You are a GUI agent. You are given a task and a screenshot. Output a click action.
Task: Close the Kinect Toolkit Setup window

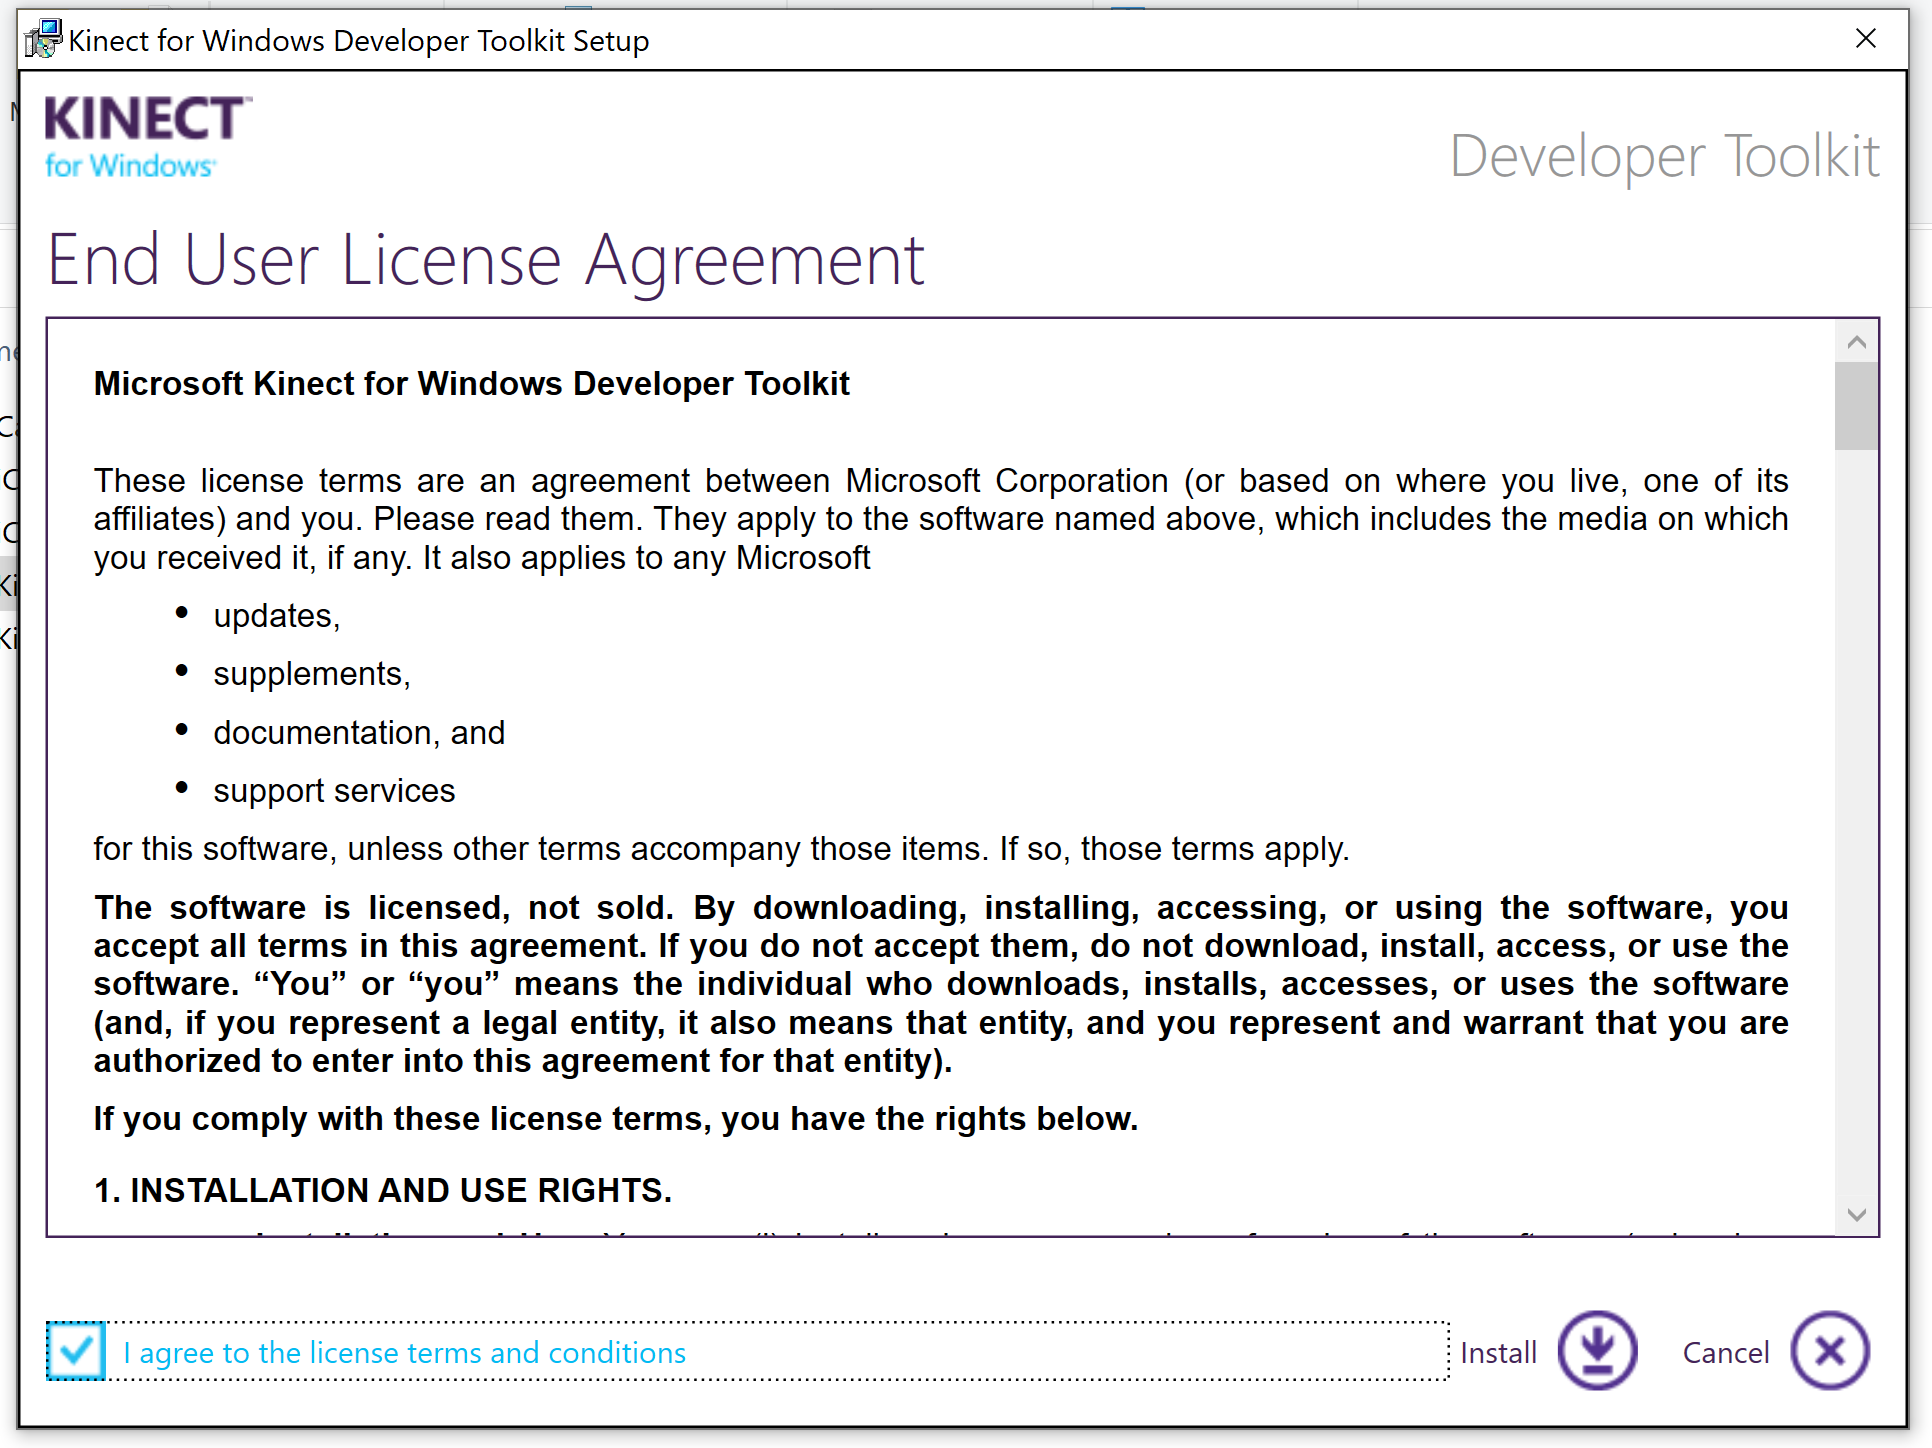[x=1865, y=39]
